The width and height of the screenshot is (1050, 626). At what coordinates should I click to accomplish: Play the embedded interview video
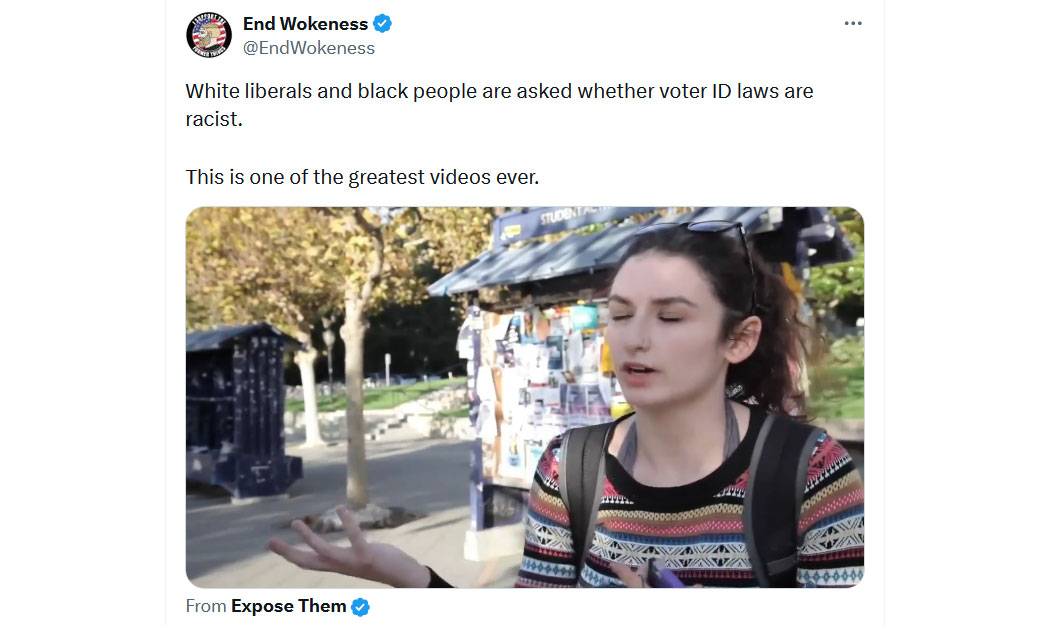(524, 397)
